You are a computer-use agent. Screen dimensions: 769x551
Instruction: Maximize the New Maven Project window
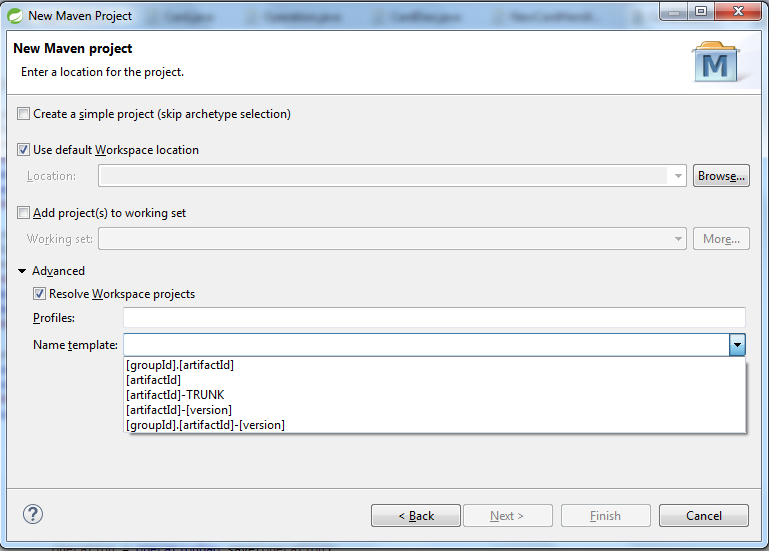tap(701, 11)
